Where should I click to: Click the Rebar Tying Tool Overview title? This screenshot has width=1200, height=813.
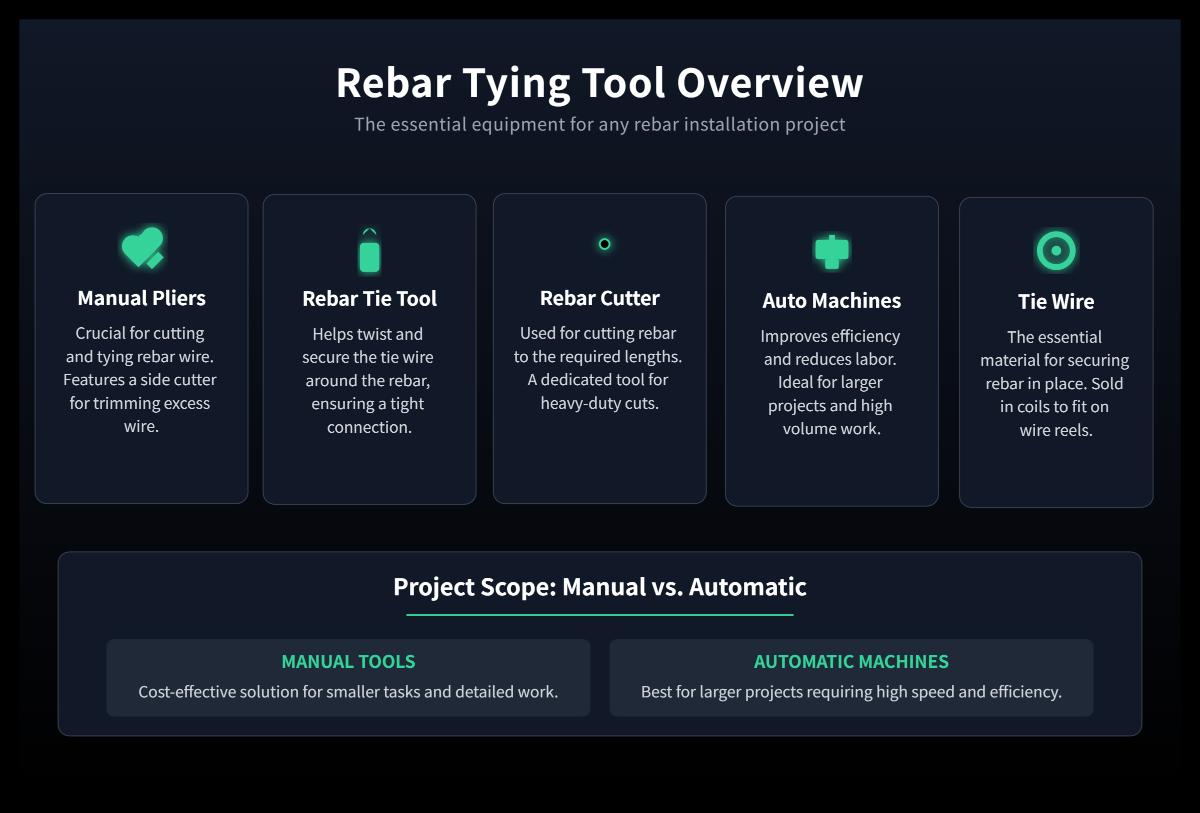pos(600,84)
